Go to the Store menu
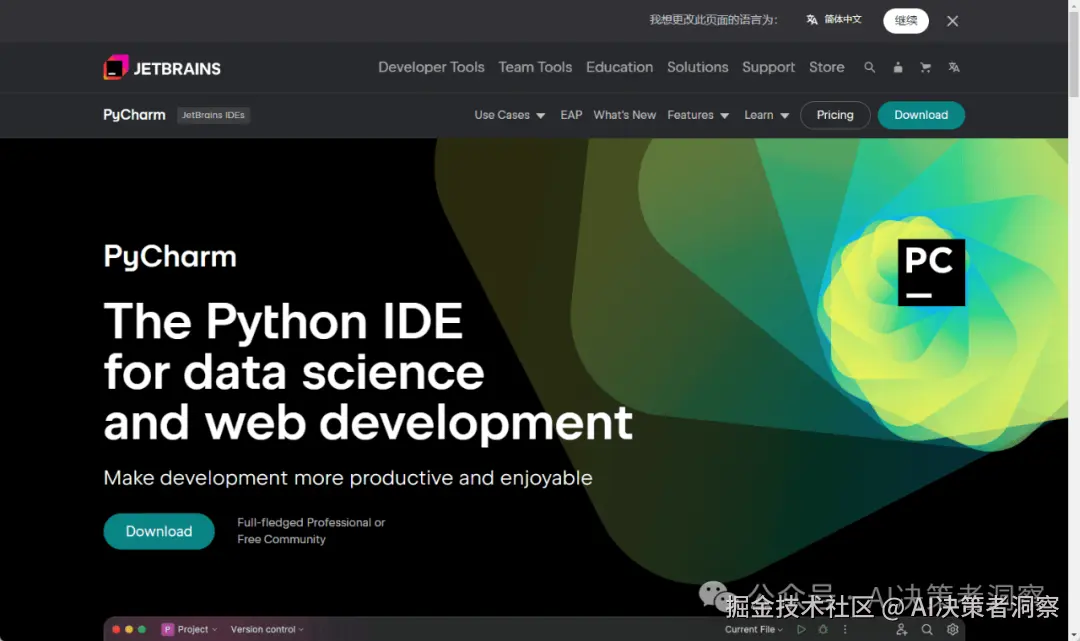Screen dimensions: 1080x641 click(x=827, y=67)
